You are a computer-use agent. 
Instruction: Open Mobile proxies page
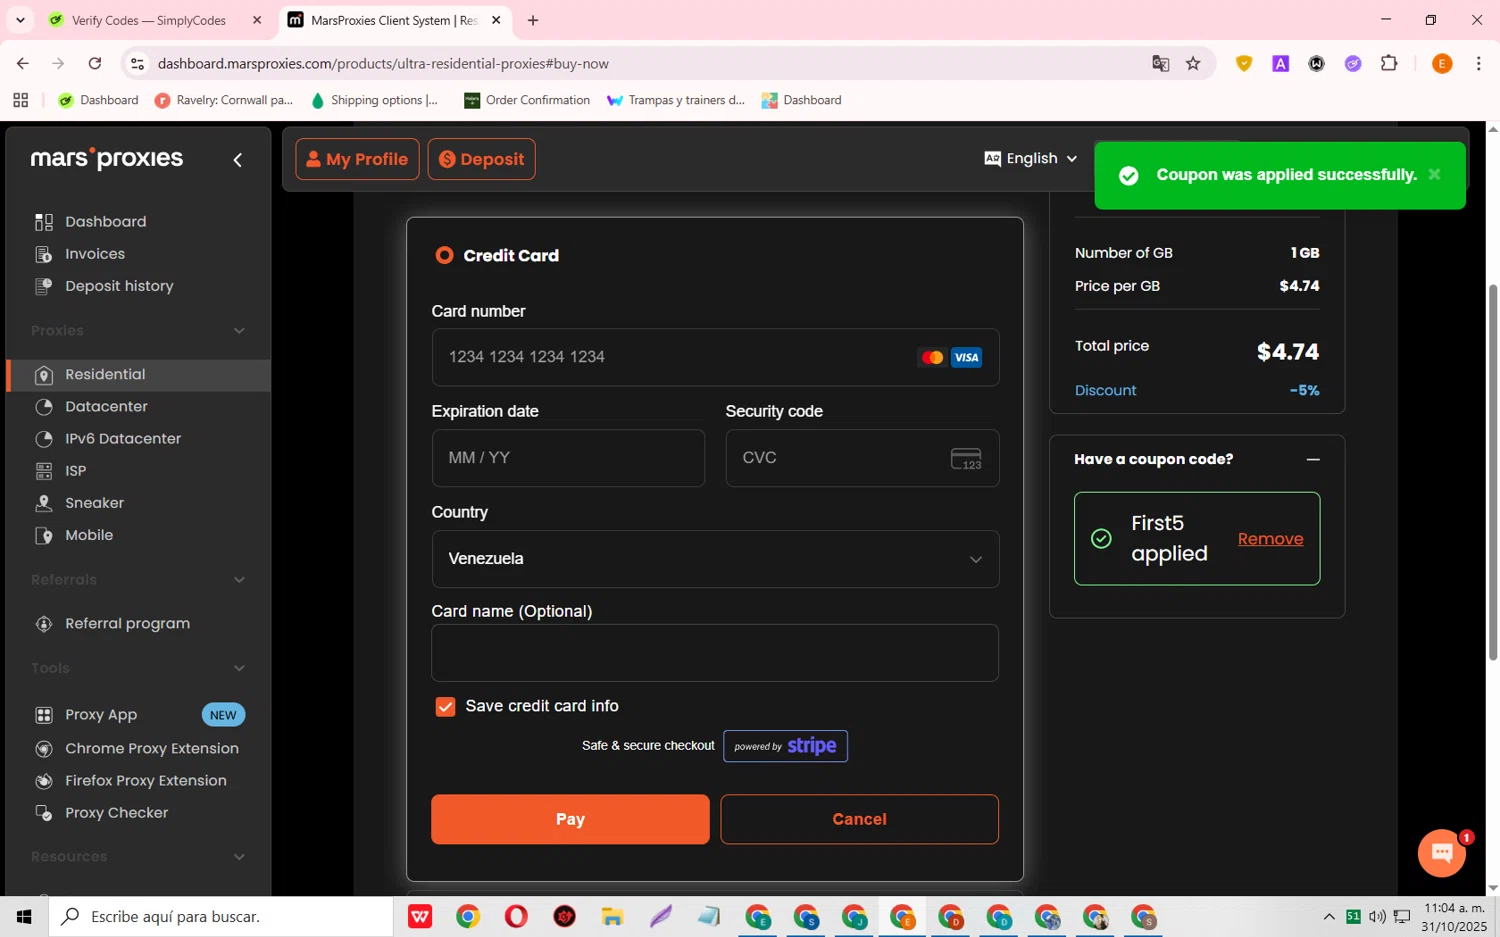click(89, 535)
